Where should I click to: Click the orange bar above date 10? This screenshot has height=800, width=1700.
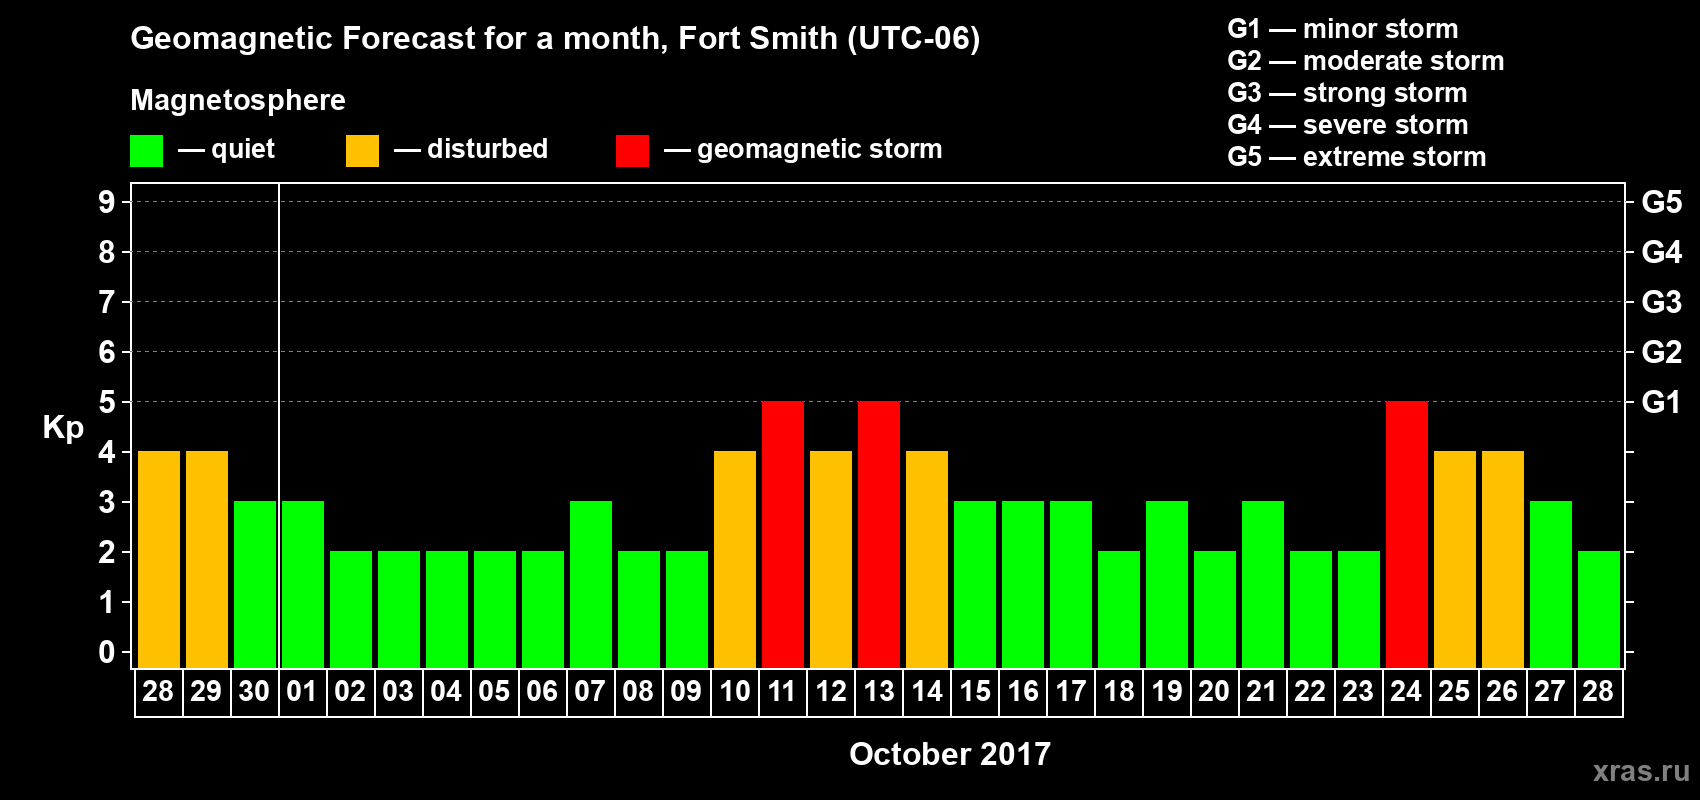tap(735, 559)
